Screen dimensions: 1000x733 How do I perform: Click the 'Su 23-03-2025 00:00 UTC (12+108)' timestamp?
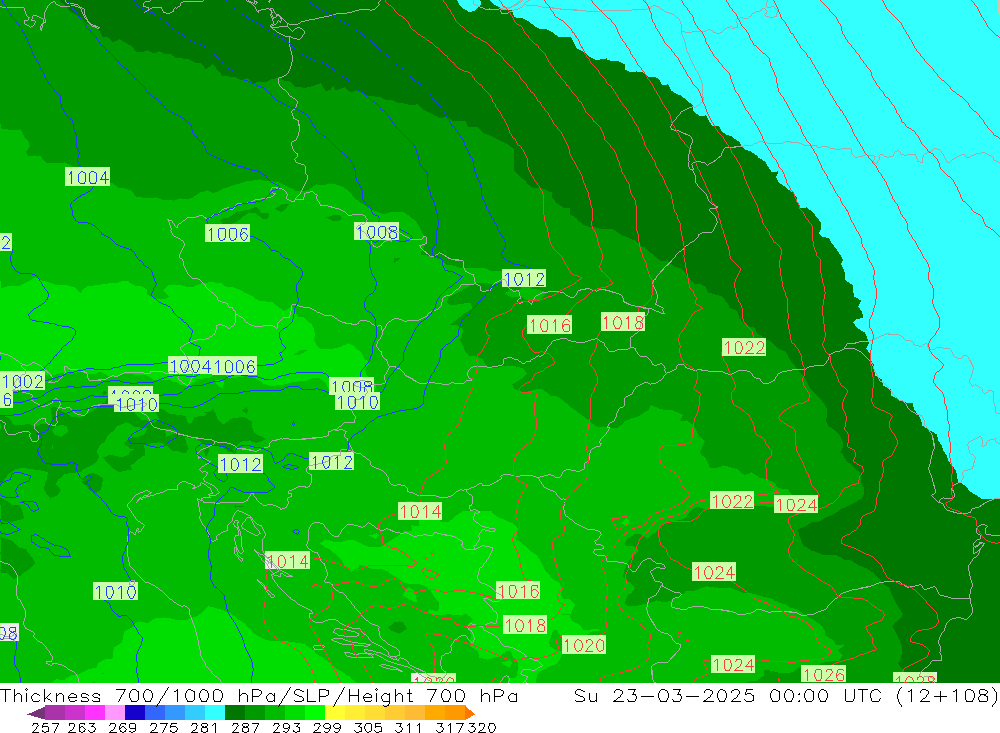click(786, 695)
